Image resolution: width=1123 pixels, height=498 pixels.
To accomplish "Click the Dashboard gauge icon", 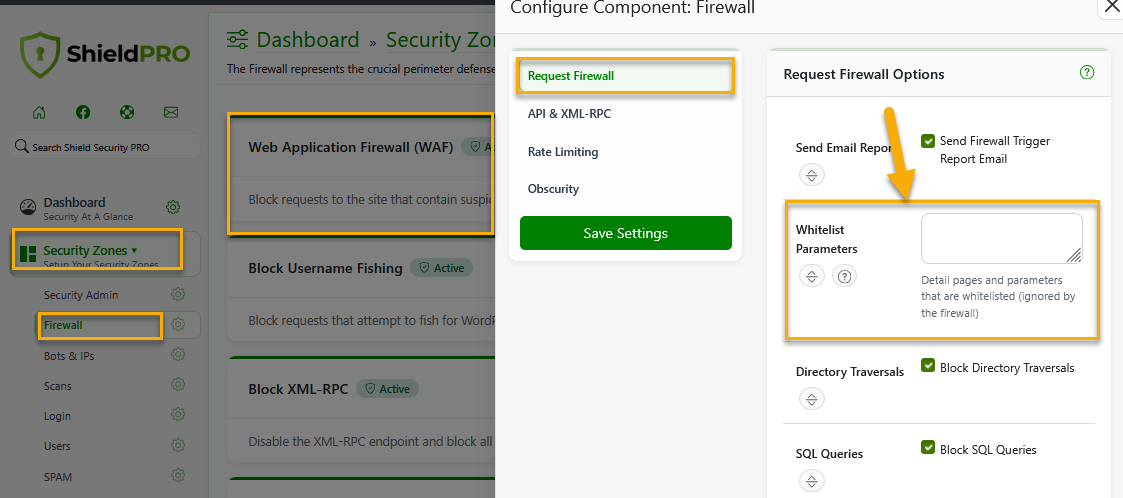I will (x=27, y=207).
